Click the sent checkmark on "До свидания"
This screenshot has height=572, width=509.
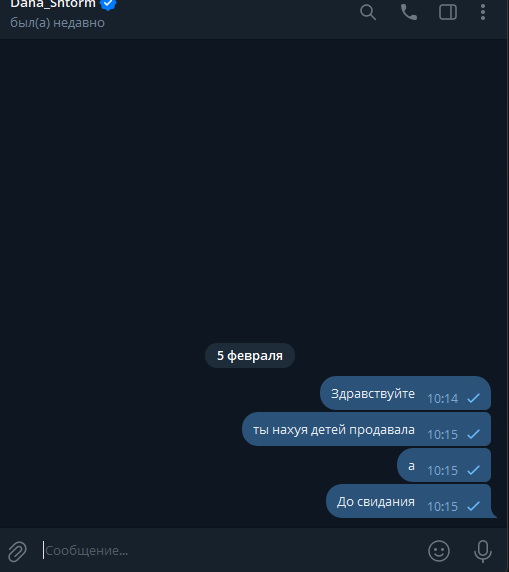click(x=474, y=506)
